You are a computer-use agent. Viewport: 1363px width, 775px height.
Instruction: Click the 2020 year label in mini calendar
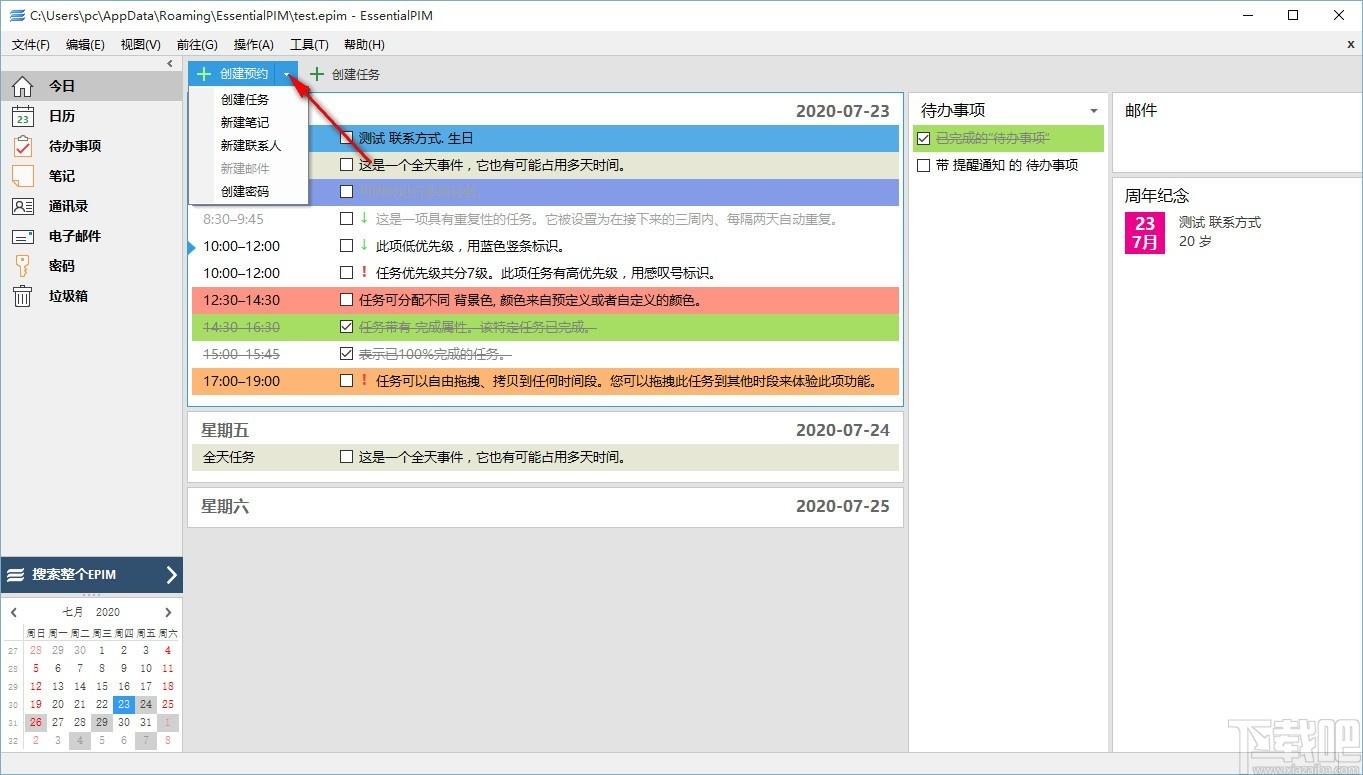click(x=108, y=612)
